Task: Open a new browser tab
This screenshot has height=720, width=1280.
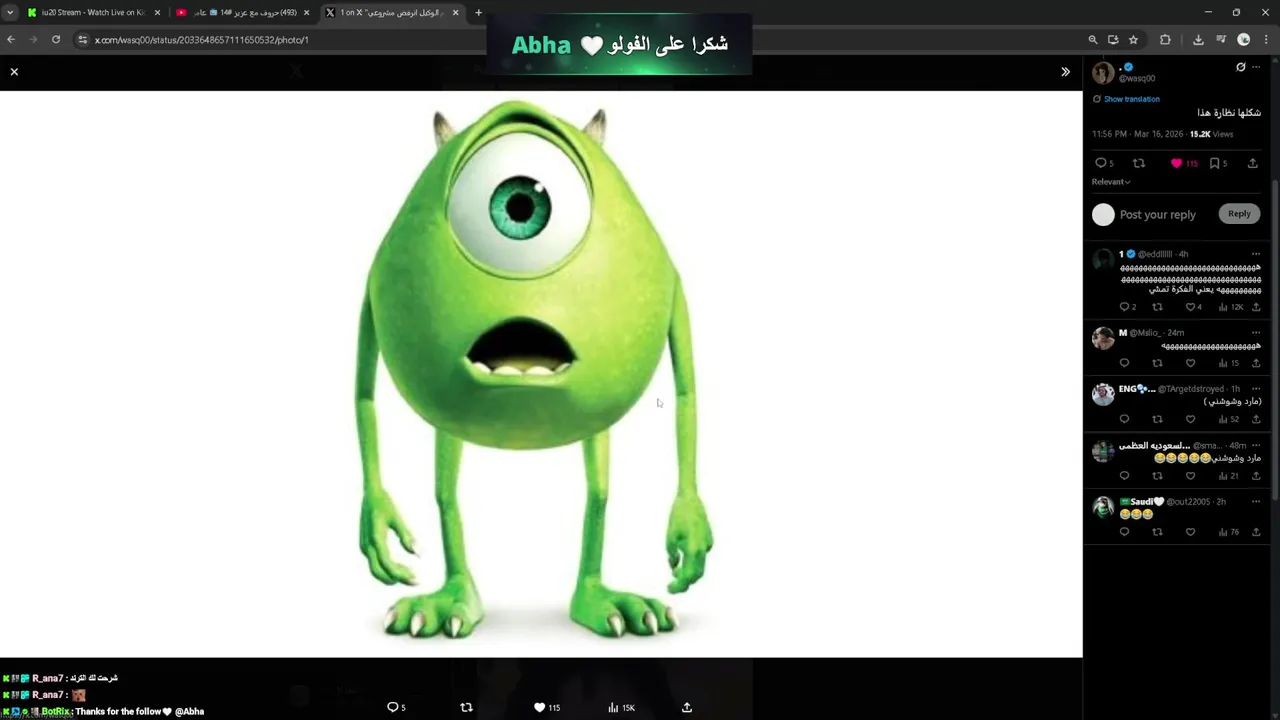Action: tap(478, 12)
